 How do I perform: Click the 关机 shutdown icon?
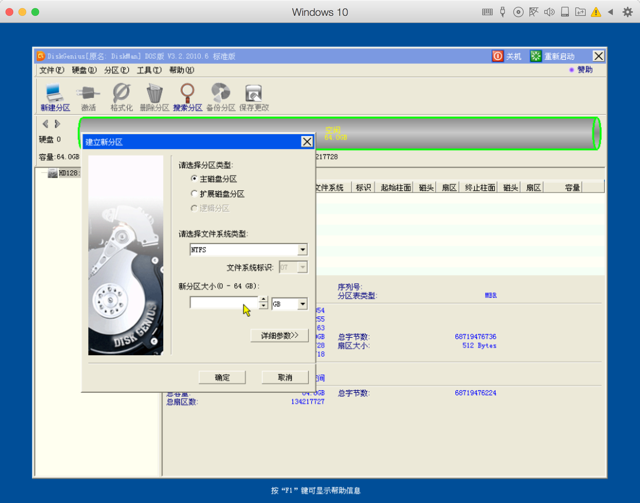(x=498, y=56)
